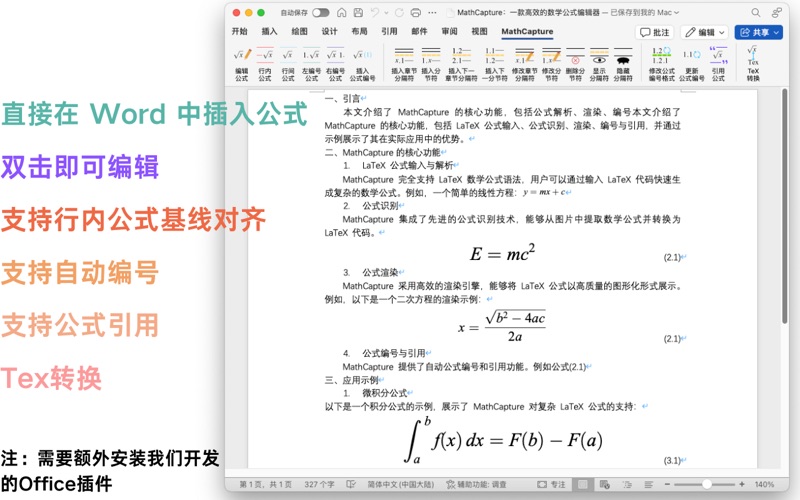The height and width of the screenshot is (500, 800).
Task: Click the 编辑公式 (edit formula) icon
Action: coord(242,64)
